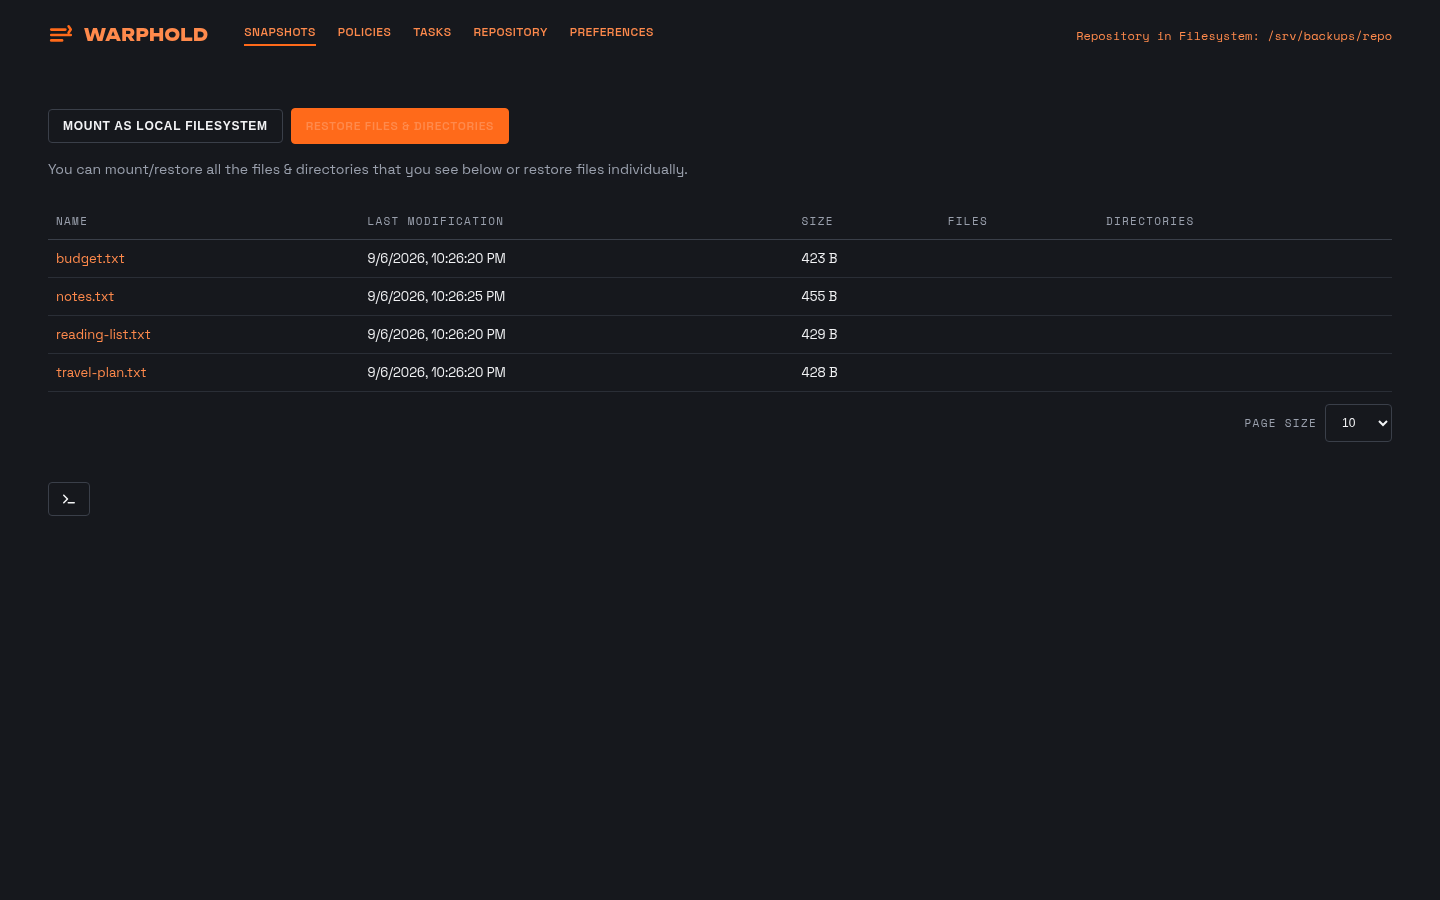Viewport: 1440px width, 900px height.
Task: Click the mount/restore description sentence
Action: pos(368,170)
